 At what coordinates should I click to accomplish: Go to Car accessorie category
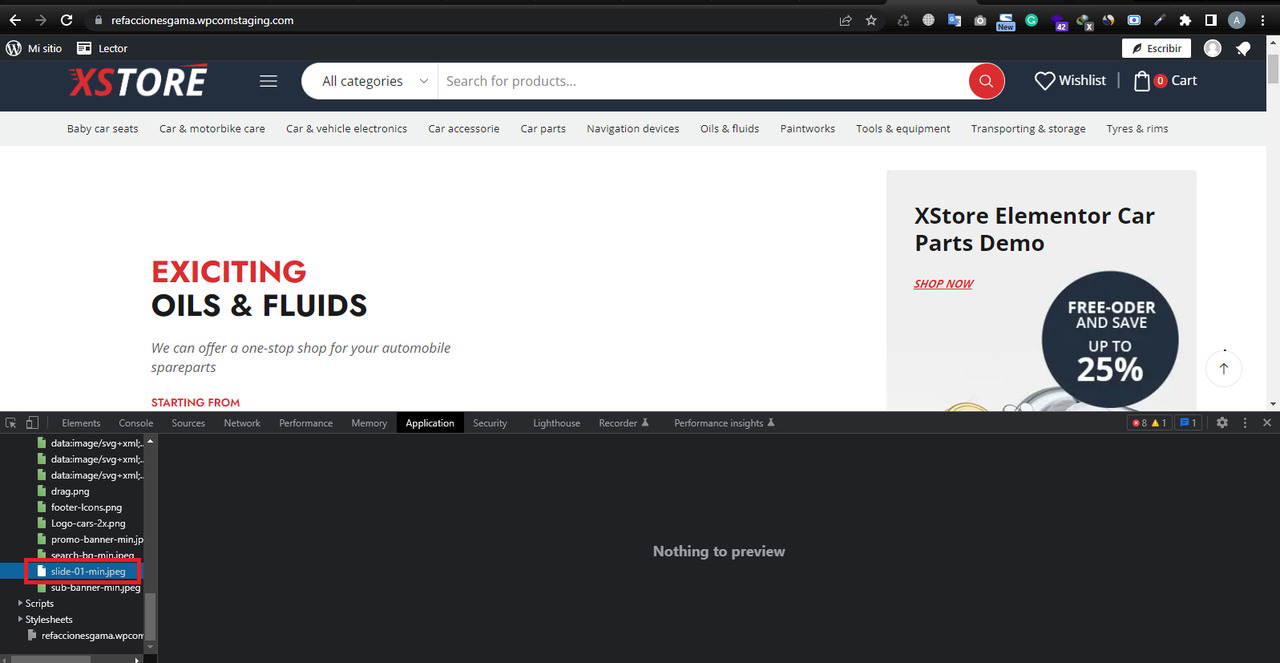464,129
